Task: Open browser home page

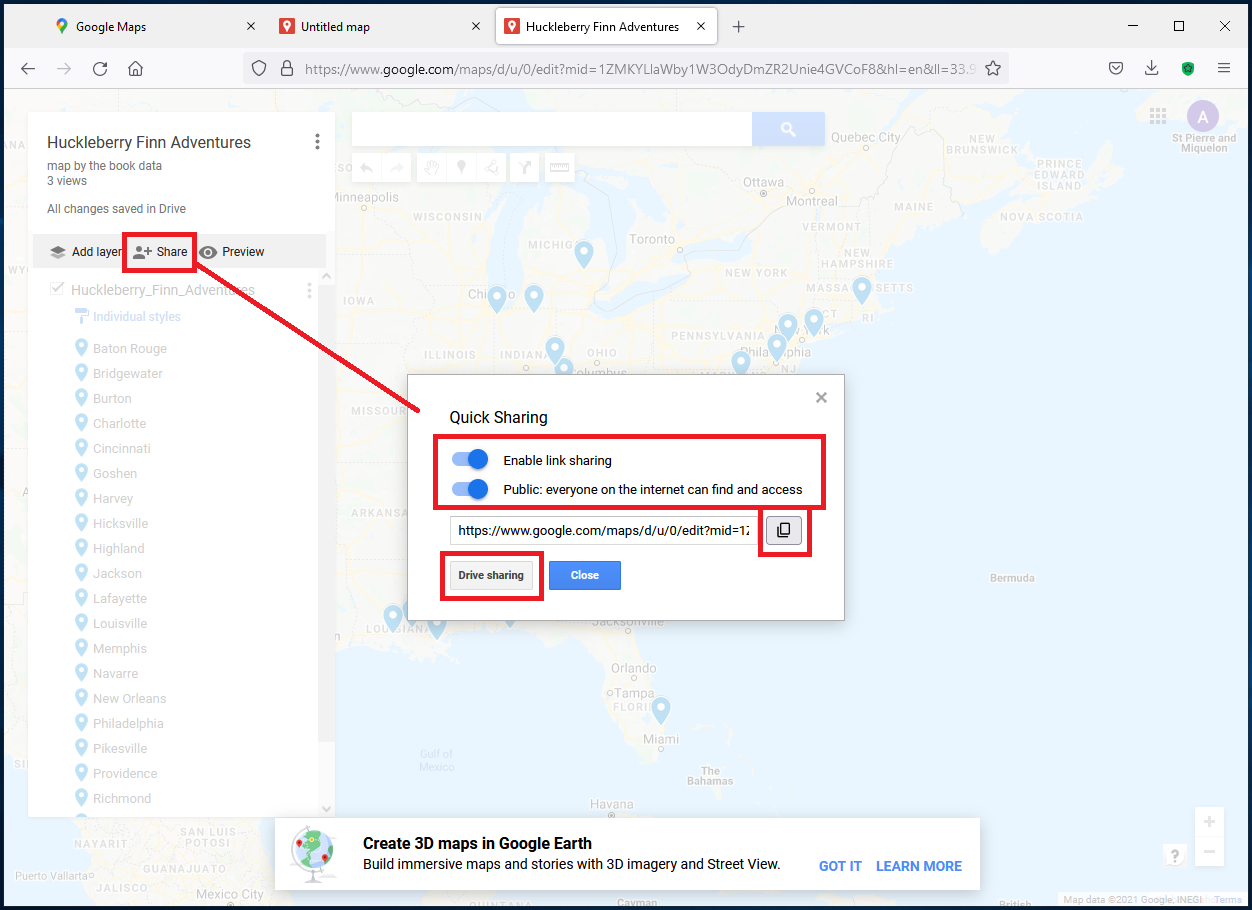Action: click(x=135, y=69)
